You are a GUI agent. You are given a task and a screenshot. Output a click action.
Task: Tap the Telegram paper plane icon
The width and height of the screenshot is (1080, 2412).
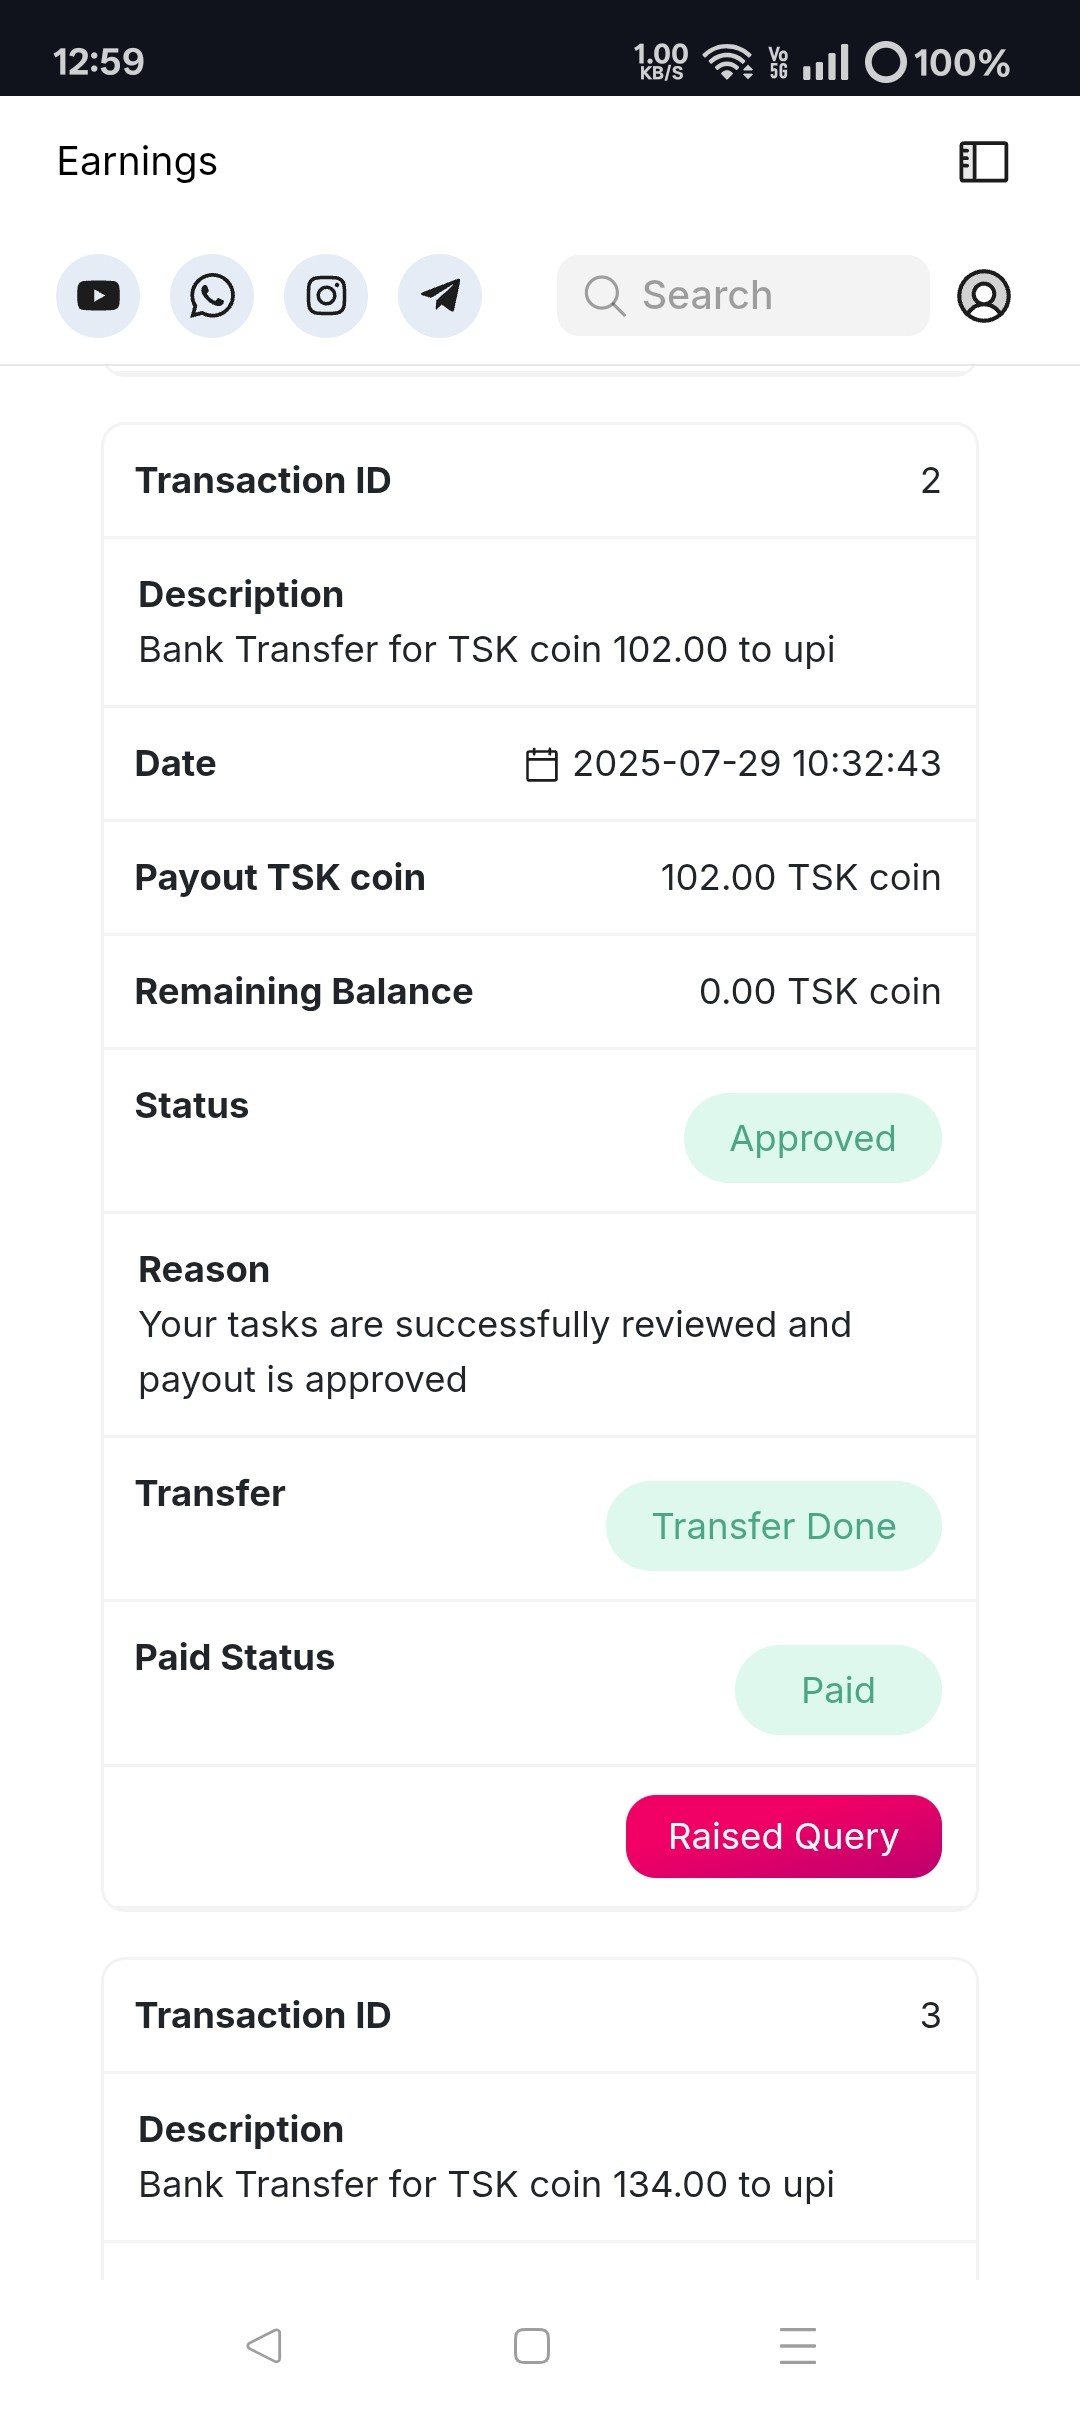[x=440, y=296]
